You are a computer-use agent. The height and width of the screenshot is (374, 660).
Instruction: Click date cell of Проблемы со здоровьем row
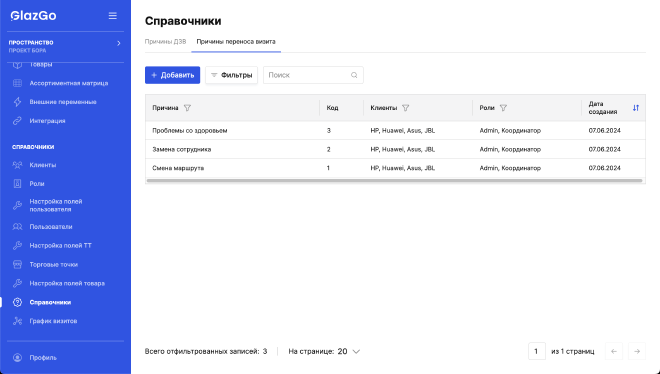coord(604,130)
